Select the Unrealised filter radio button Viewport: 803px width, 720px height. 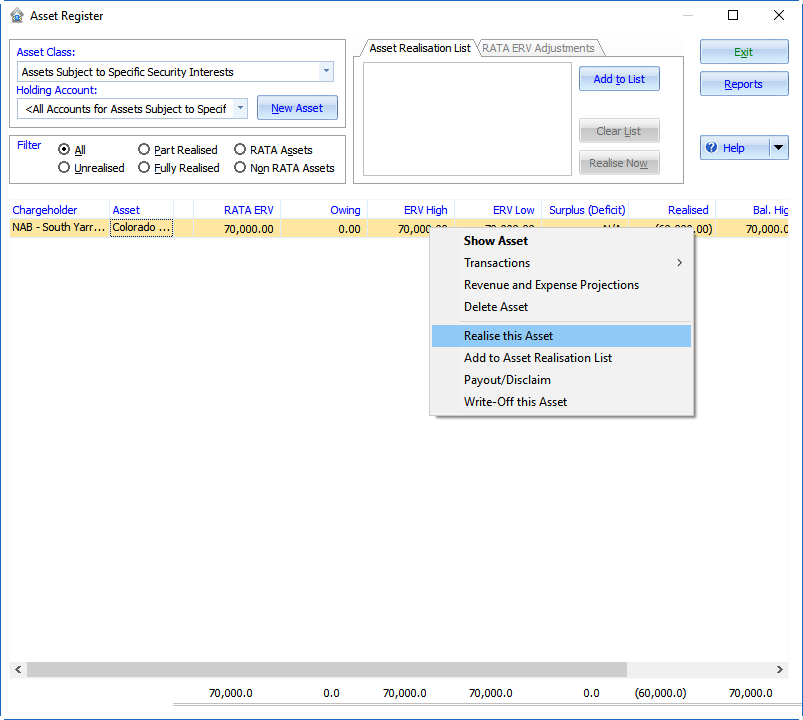pos(64,168)
